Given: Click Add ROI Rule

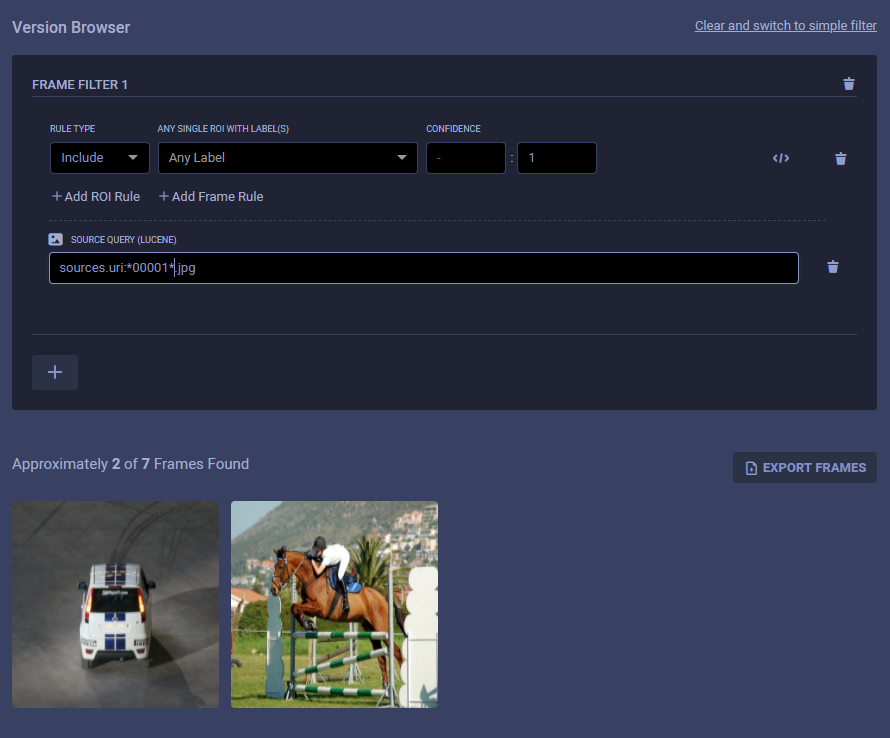Looking at the screenshot, I should [96, 197].
